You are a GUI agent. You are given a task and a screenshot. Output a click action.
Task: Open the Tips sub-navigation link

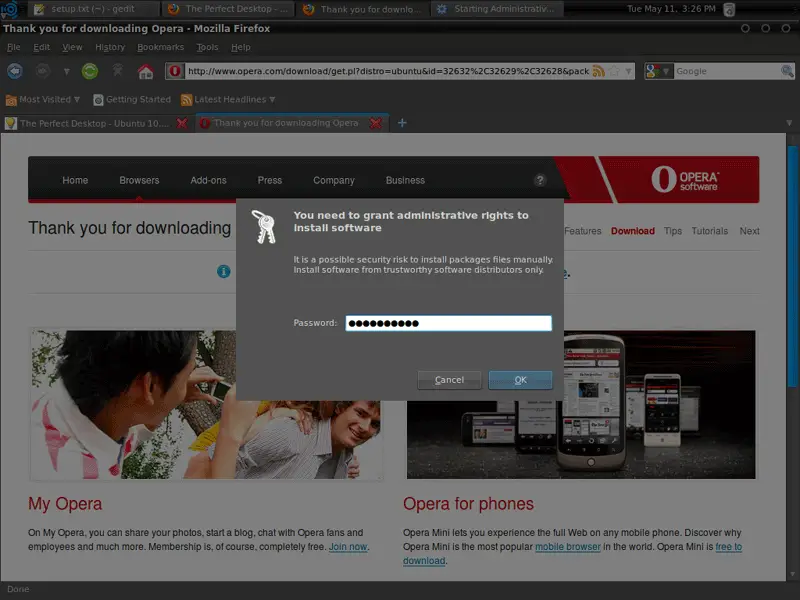click(x=672, y=231)
